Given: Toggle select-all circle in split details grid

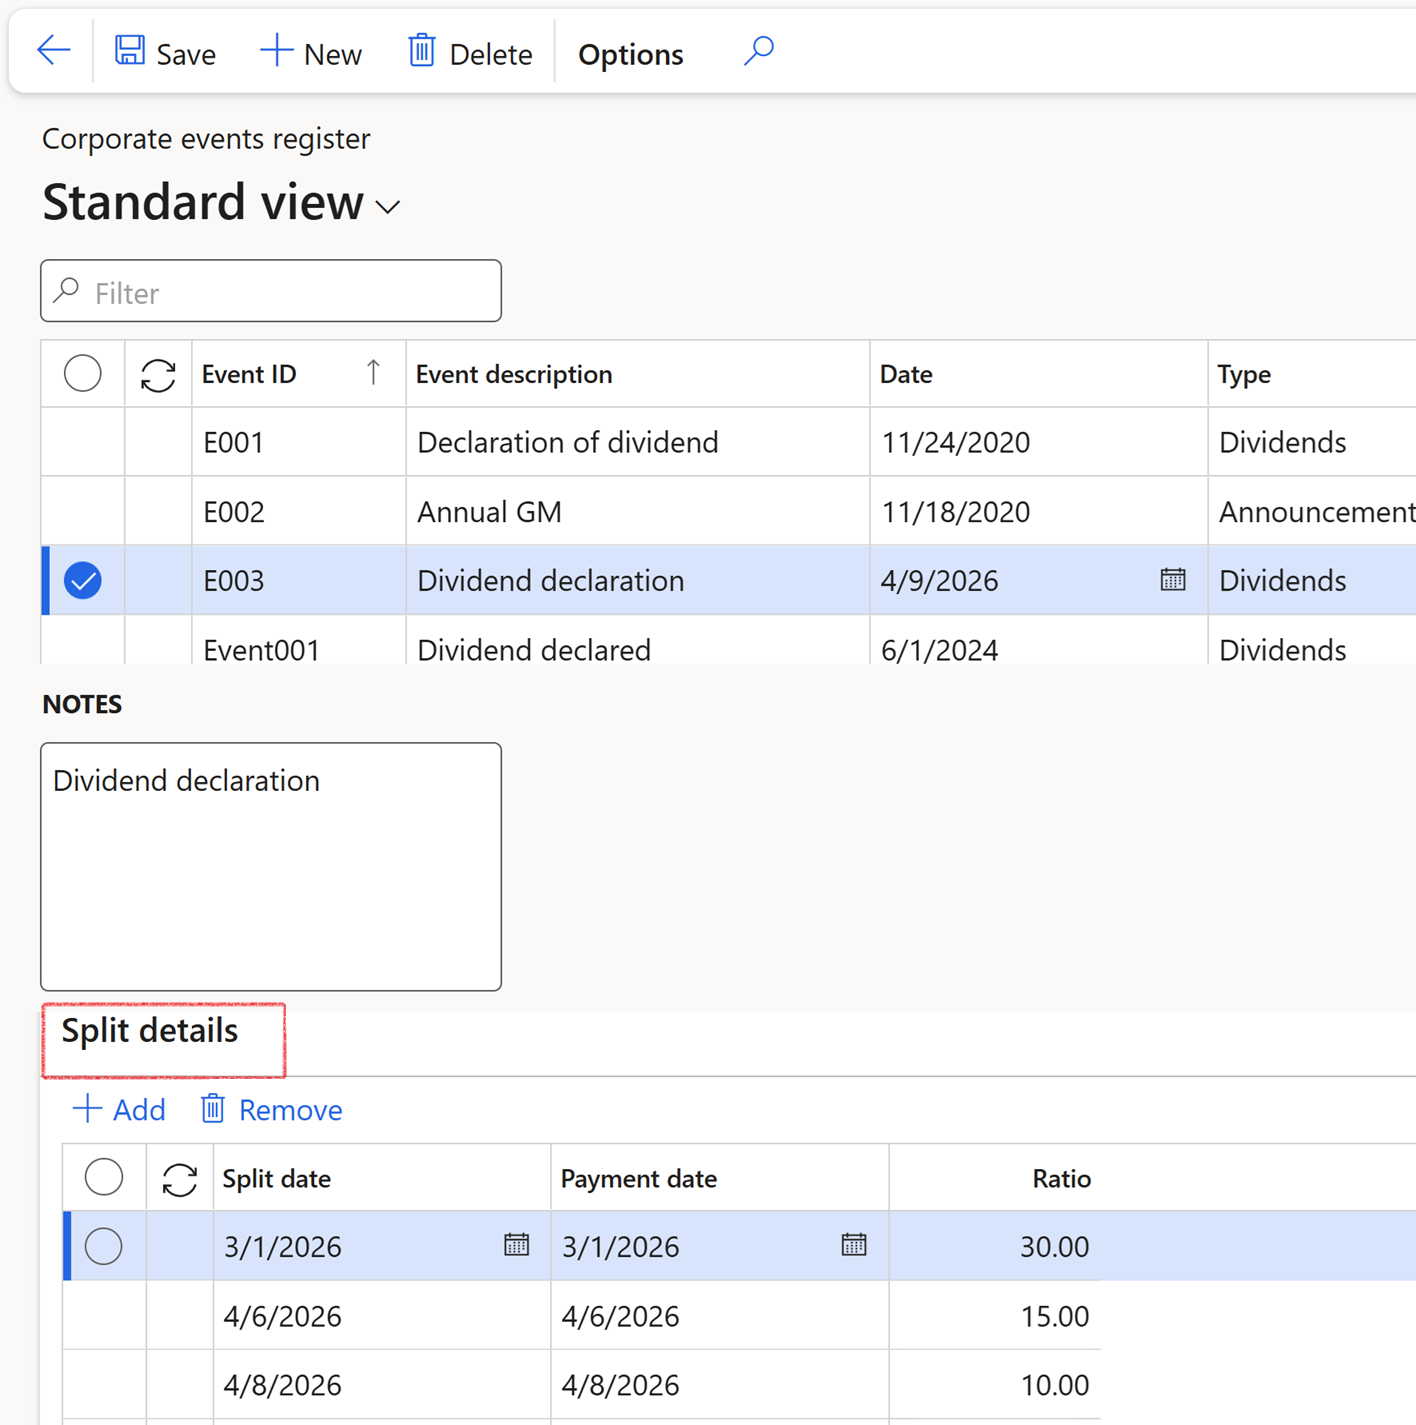Looking at the screenshot, I should (x=104, y=1178).
